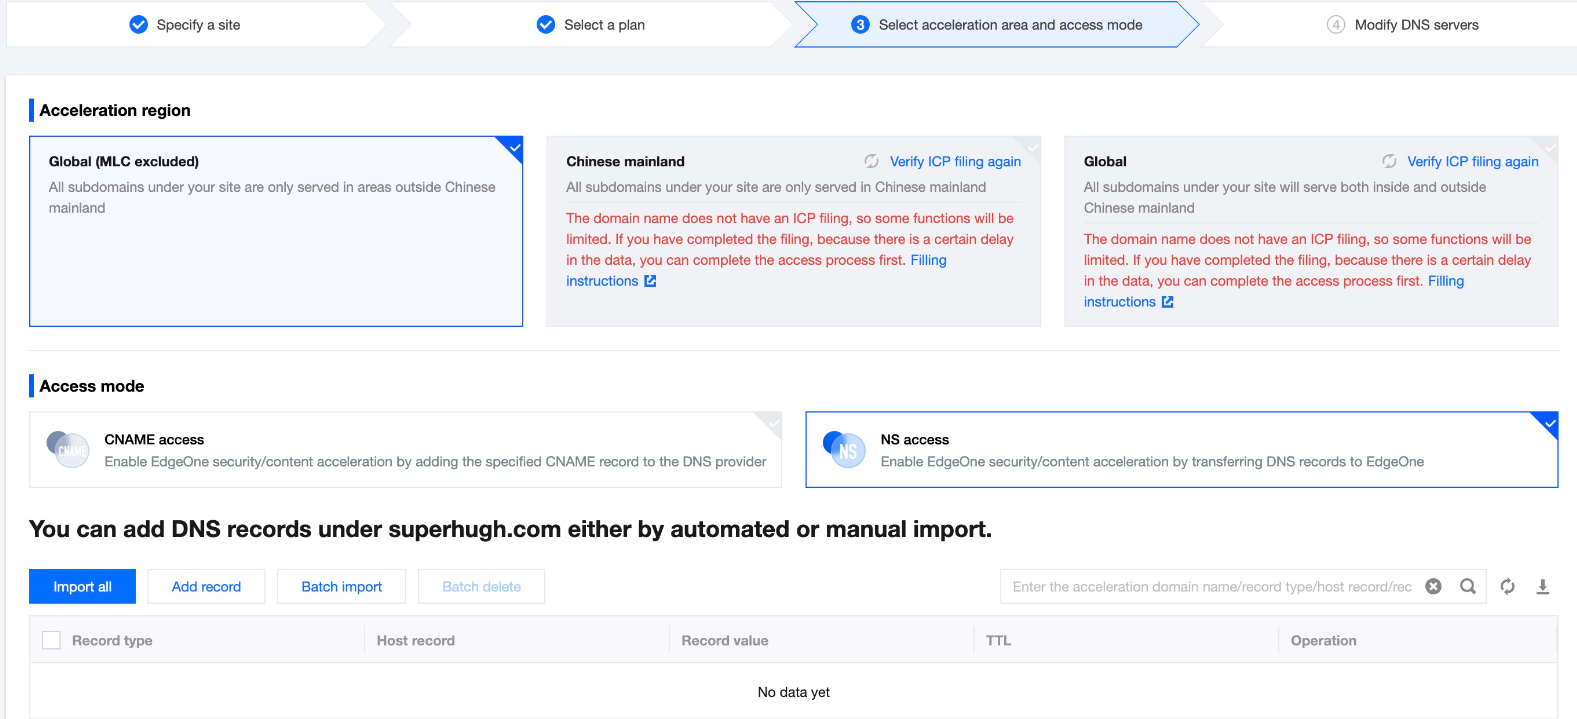Image resolution: width=1577 pixels, height=719 pixels.
Task: Click the CNAME access icon
Action: 67,450
